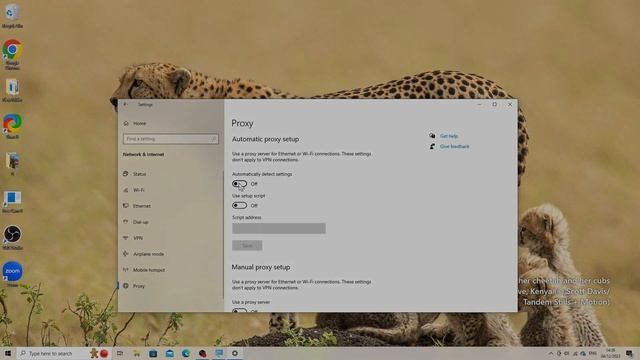640x360 pixels.
Task: Click the Proxy globe icon in sidebar
Action: pos(126,286)
